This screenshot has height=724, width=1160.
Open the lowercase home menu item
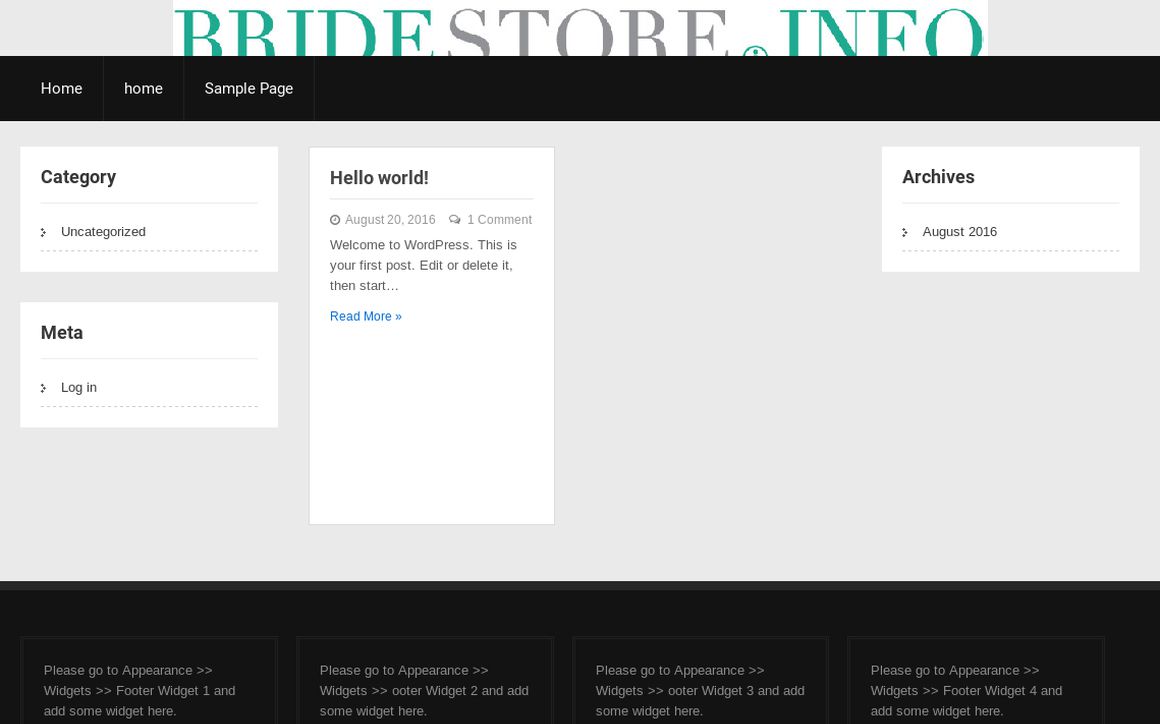[x=144, y=89]
